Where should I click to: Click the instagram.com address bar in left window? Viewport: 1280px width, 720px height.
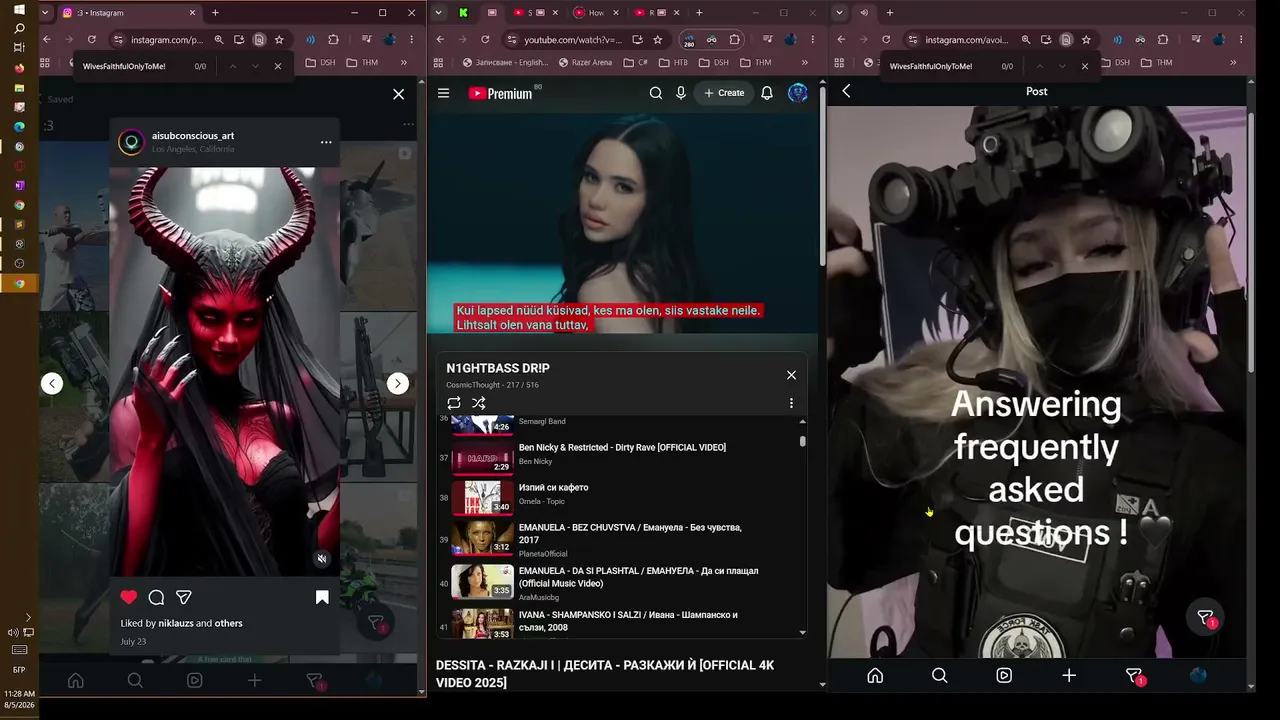tap(165, 40)
